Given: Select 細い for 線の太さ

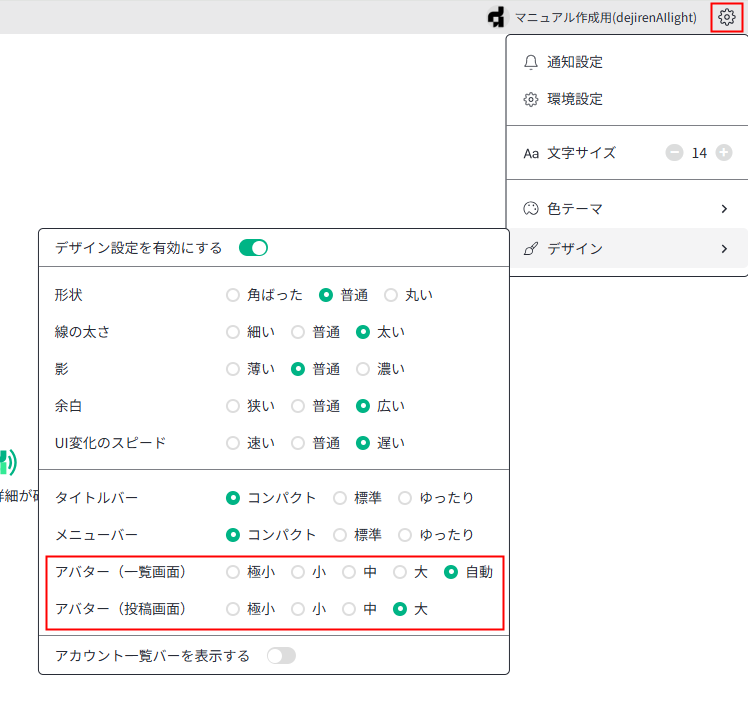Looking at the screenshot, I should click(x=233, y=332).
